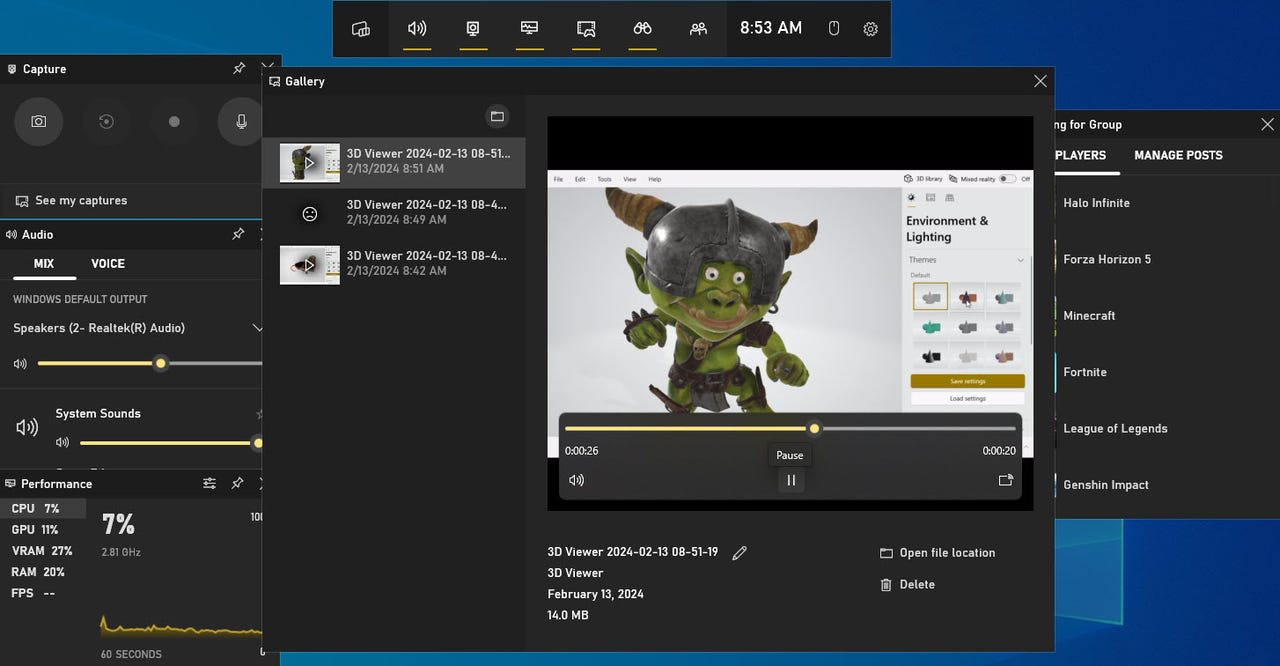Close the Looking for Group widget
Screen dimensions: 1280x666
pos(1267,124)
